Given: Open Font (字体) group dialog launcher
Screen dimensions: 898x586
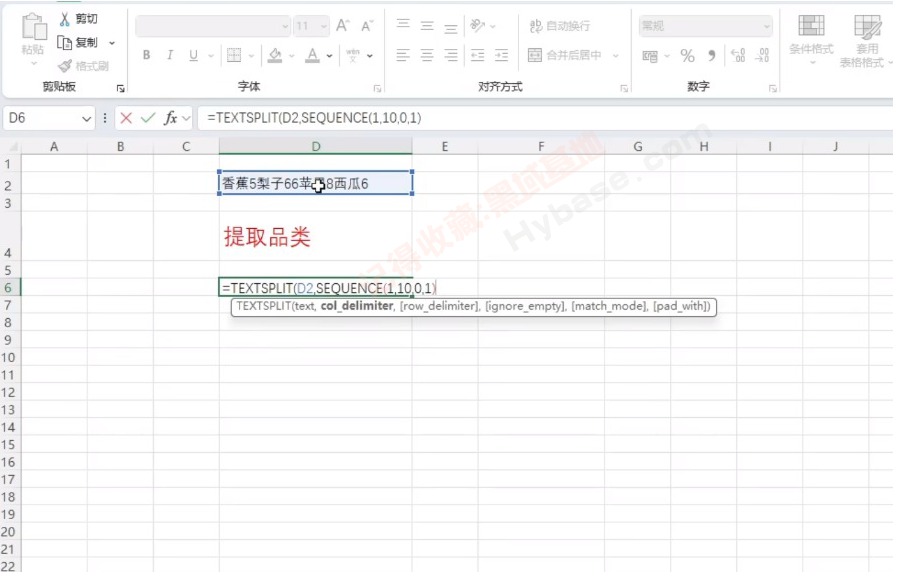Looking at the screenshot, I should tap(377, 88).
